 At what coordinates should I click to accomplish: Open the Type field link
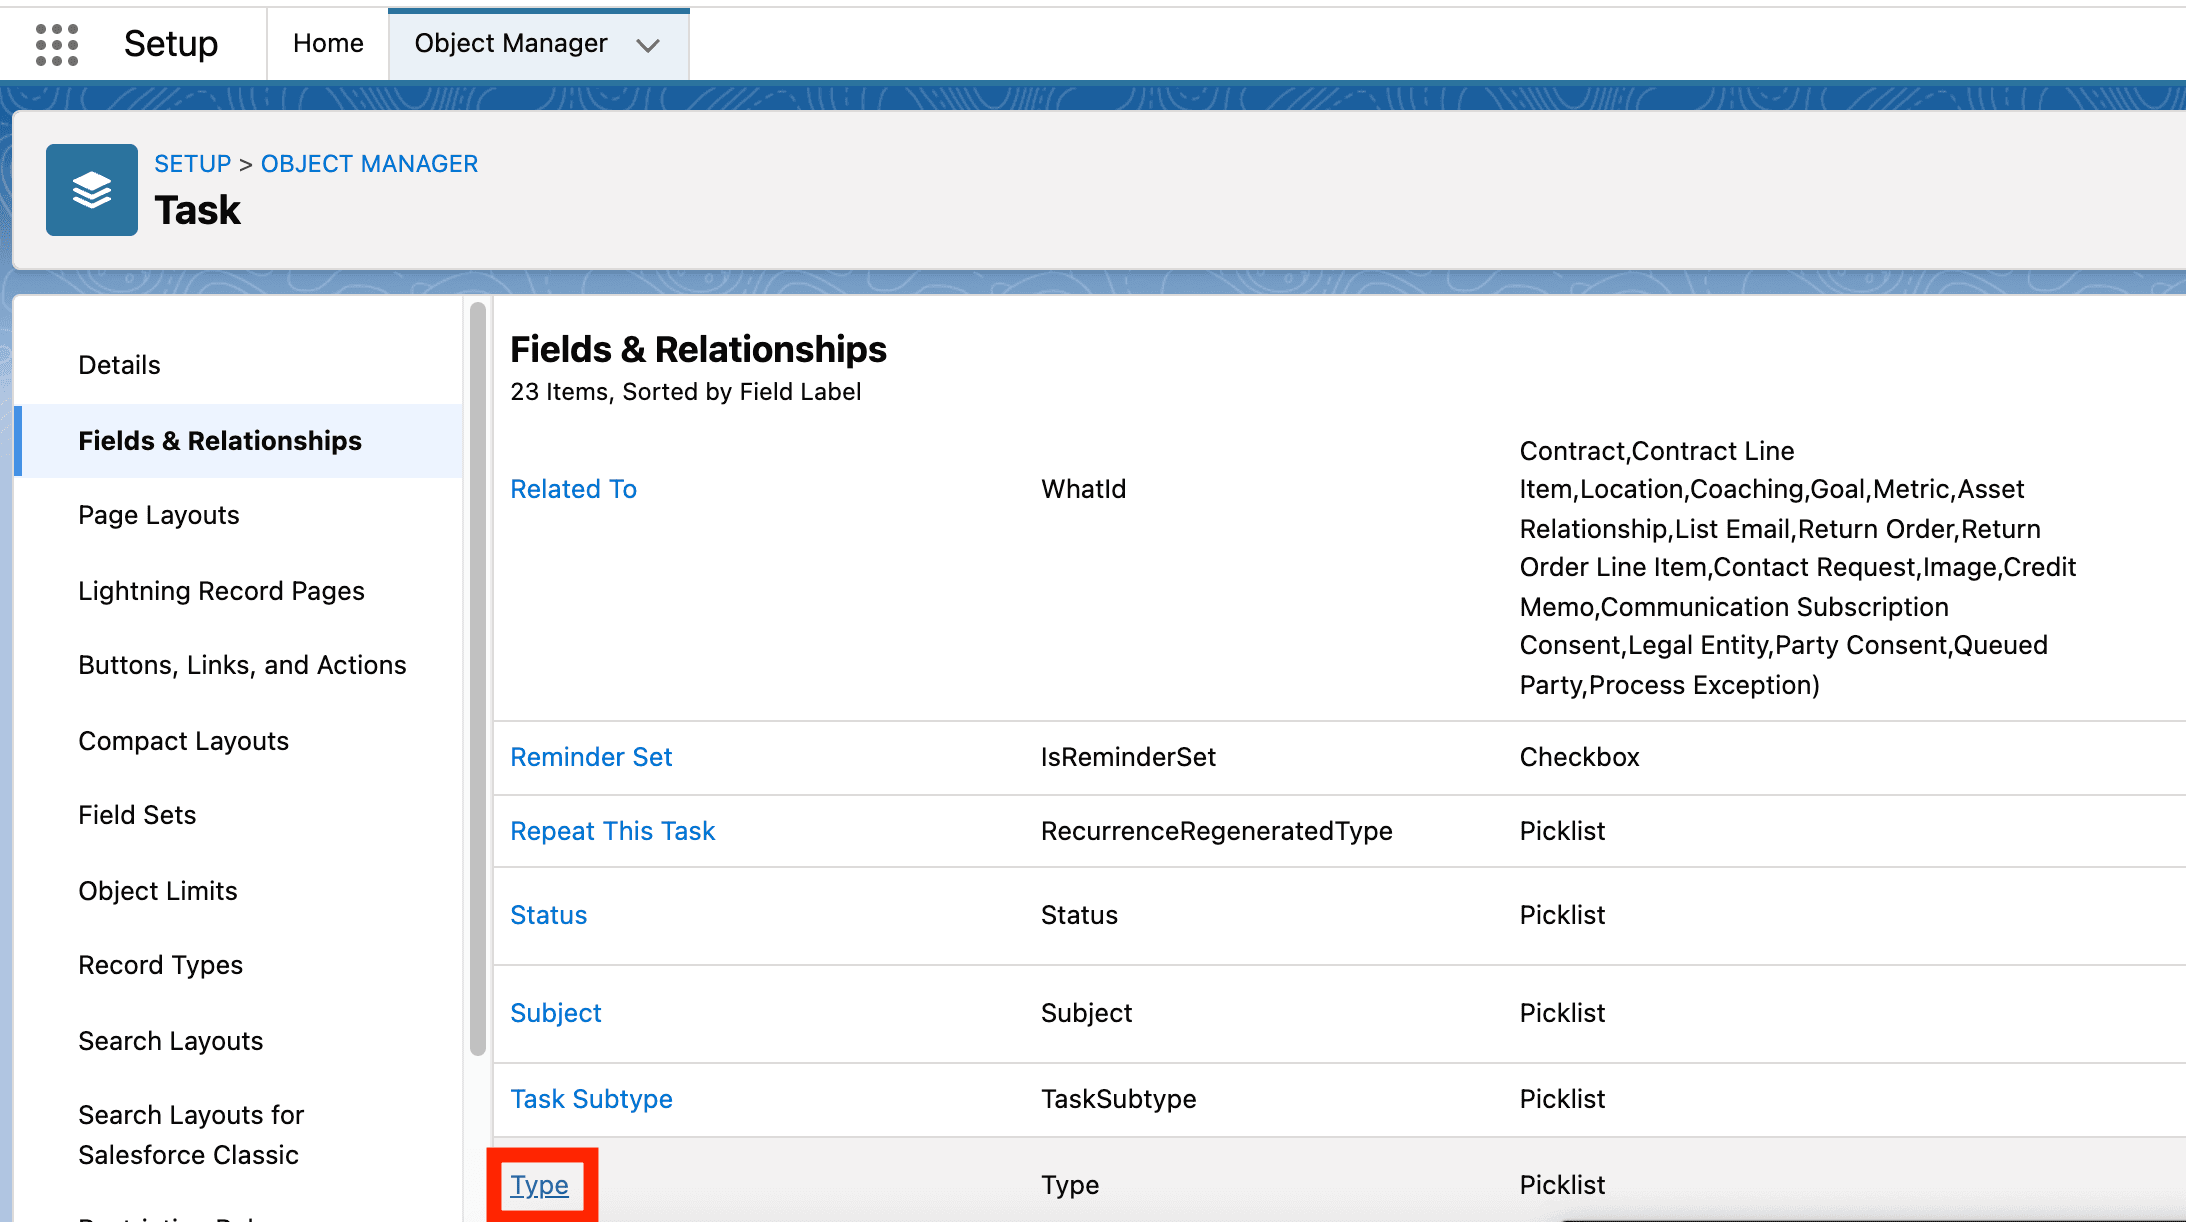[x=539, y=1185]
